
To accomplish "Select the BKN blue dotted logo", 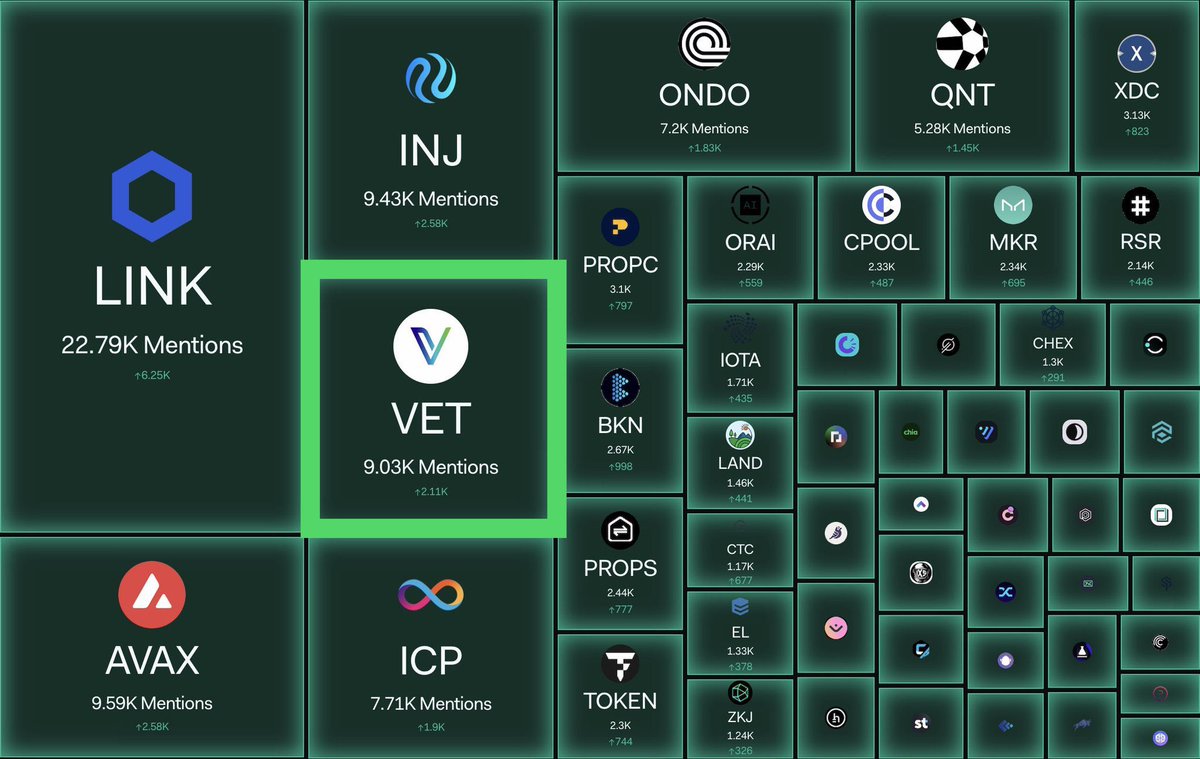I will (620, 389).
